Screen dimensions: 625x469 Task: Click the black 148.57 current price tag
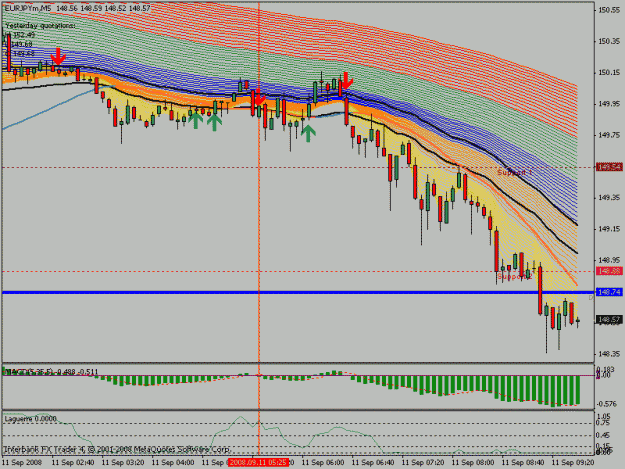609,320
